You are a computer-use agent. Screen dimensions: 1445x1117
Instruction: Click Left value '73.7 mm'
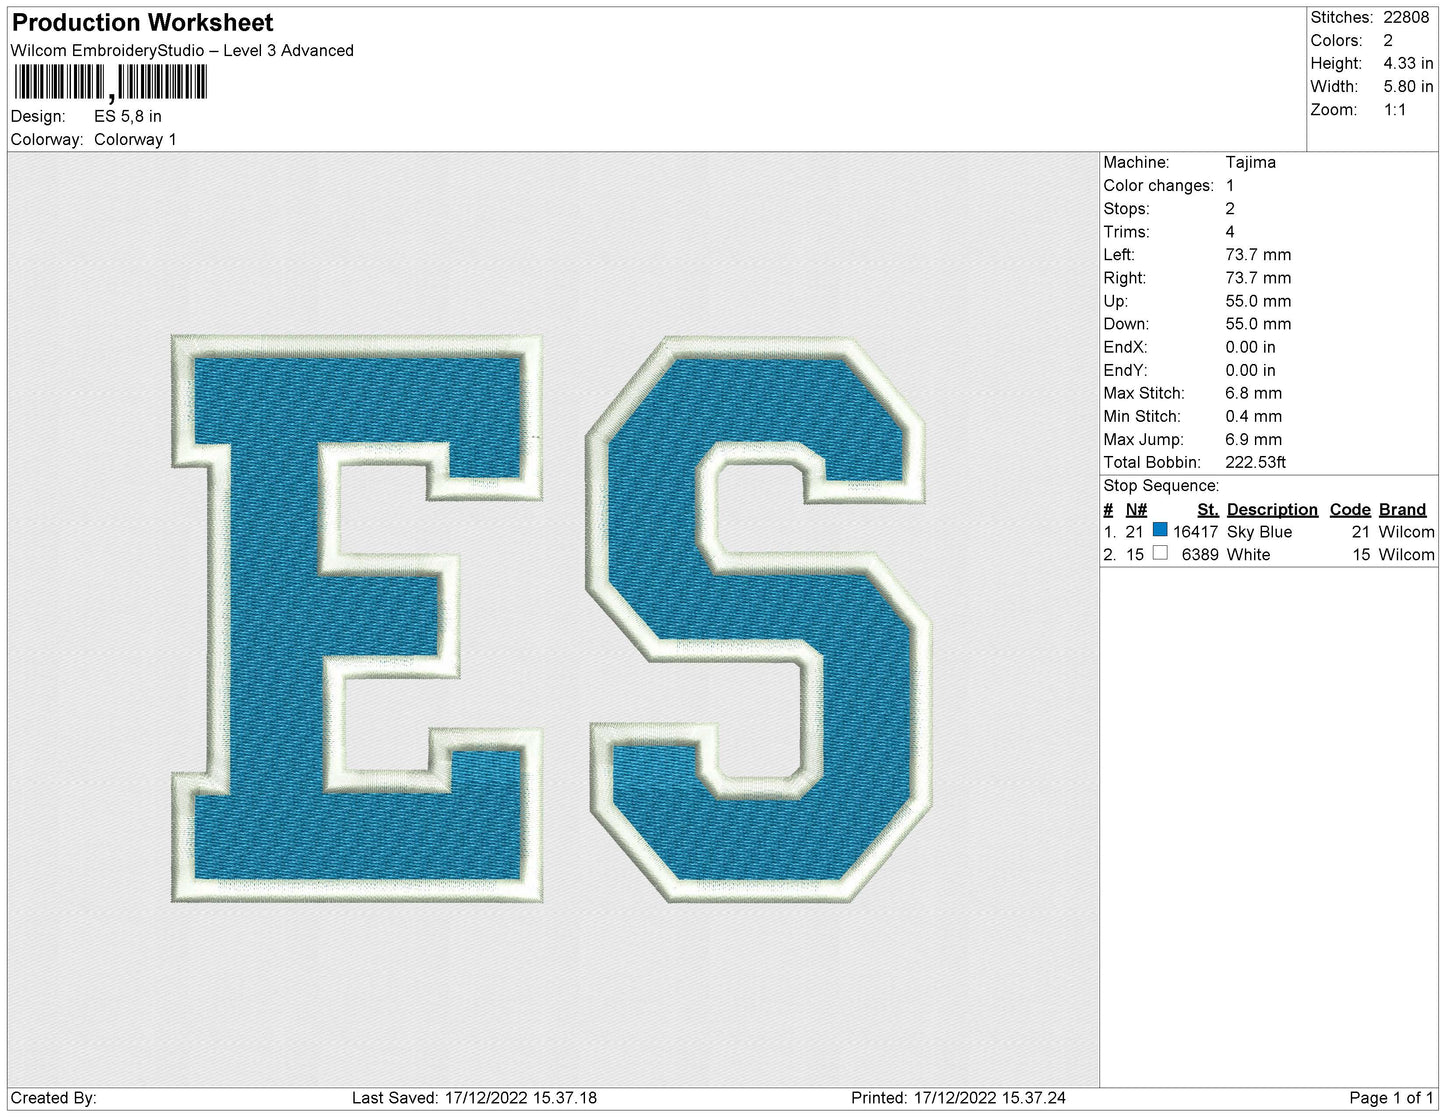(1258, 255)
